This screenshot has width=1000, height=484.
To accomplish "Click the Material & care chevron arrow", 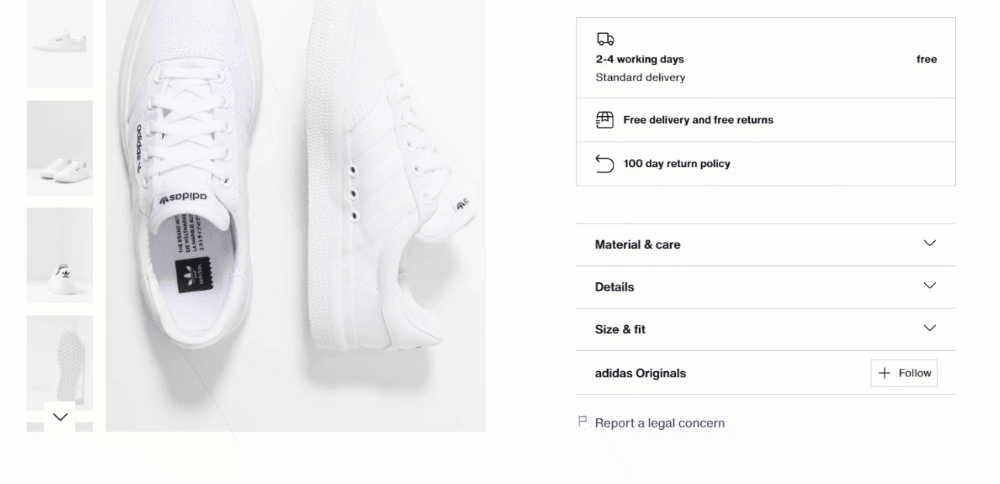I will pyautogui.click(x=929, y=243).
